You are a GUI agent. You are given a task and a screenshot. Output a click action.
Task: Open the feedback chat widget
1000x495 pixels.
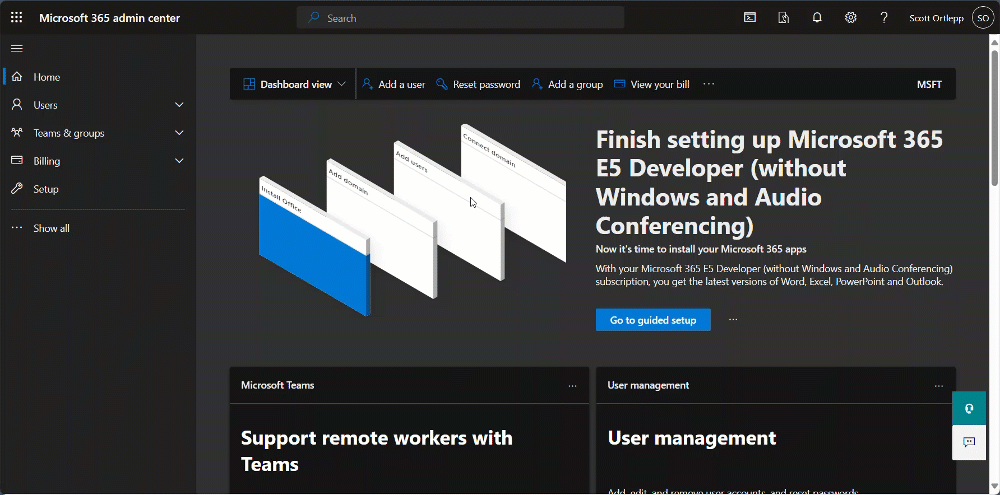pyautogui.click(x=969, y=443)
